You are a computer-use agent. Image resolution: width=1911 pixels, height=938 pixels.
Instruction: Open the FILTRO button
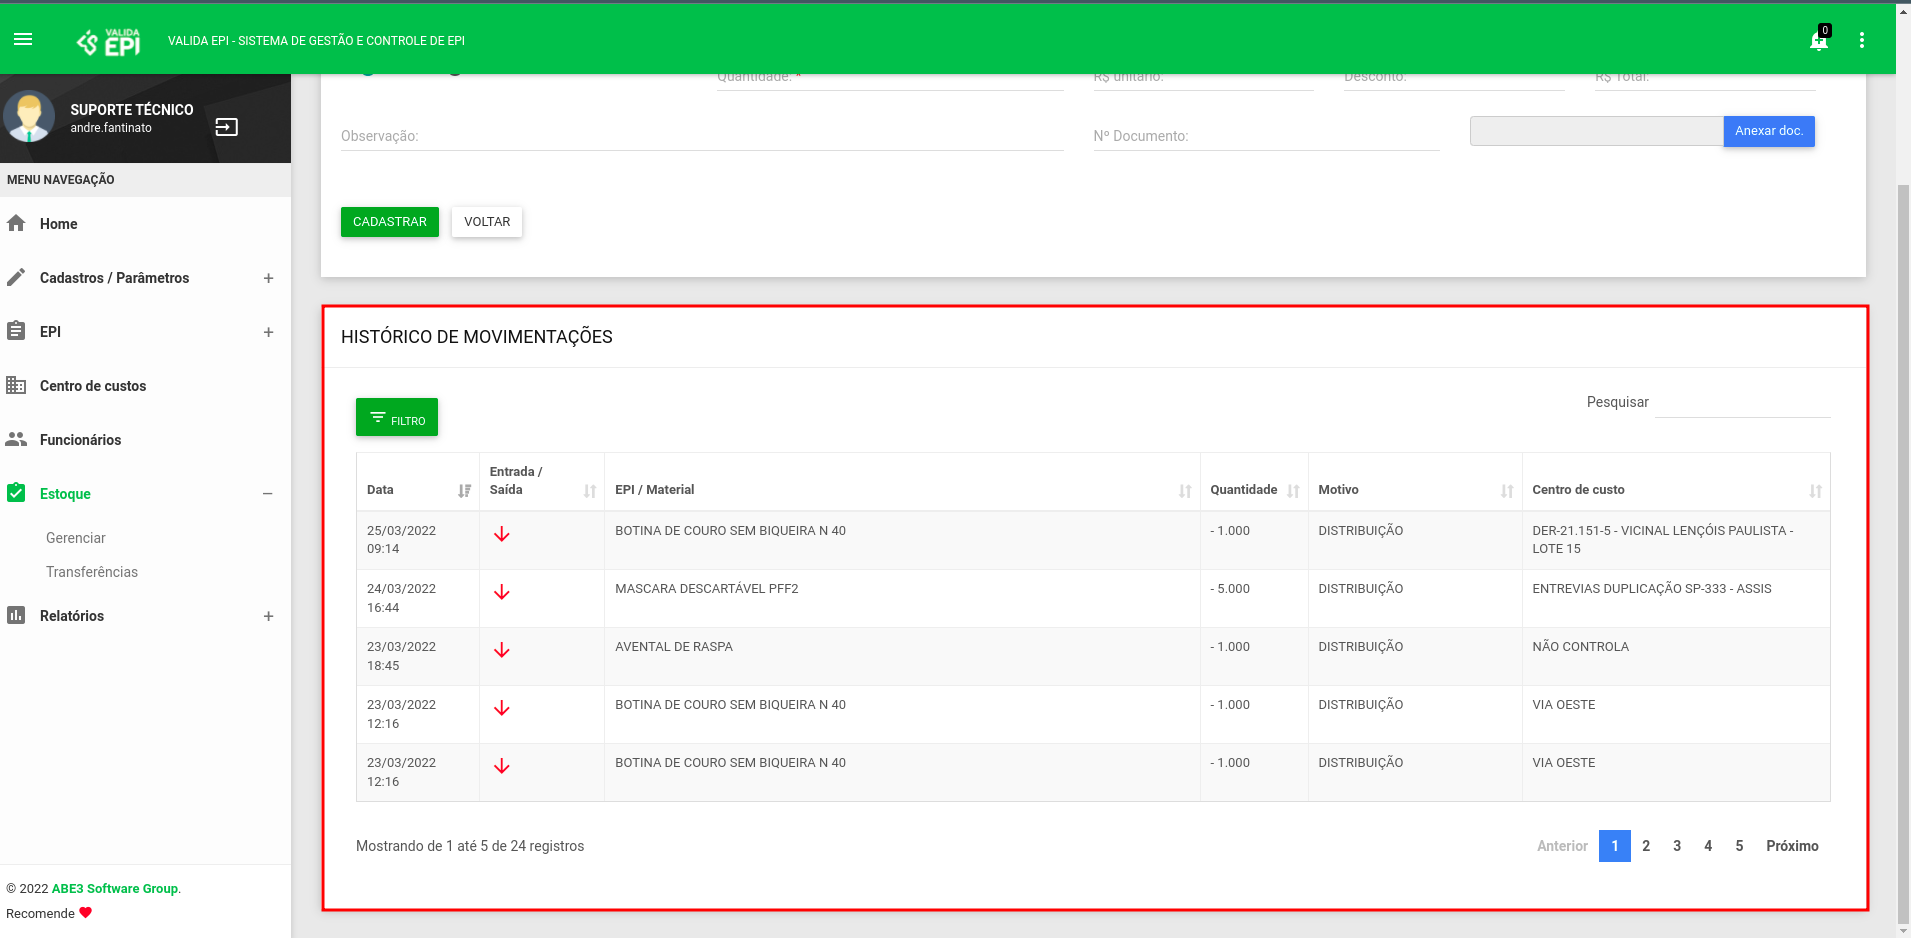(397, 417)
